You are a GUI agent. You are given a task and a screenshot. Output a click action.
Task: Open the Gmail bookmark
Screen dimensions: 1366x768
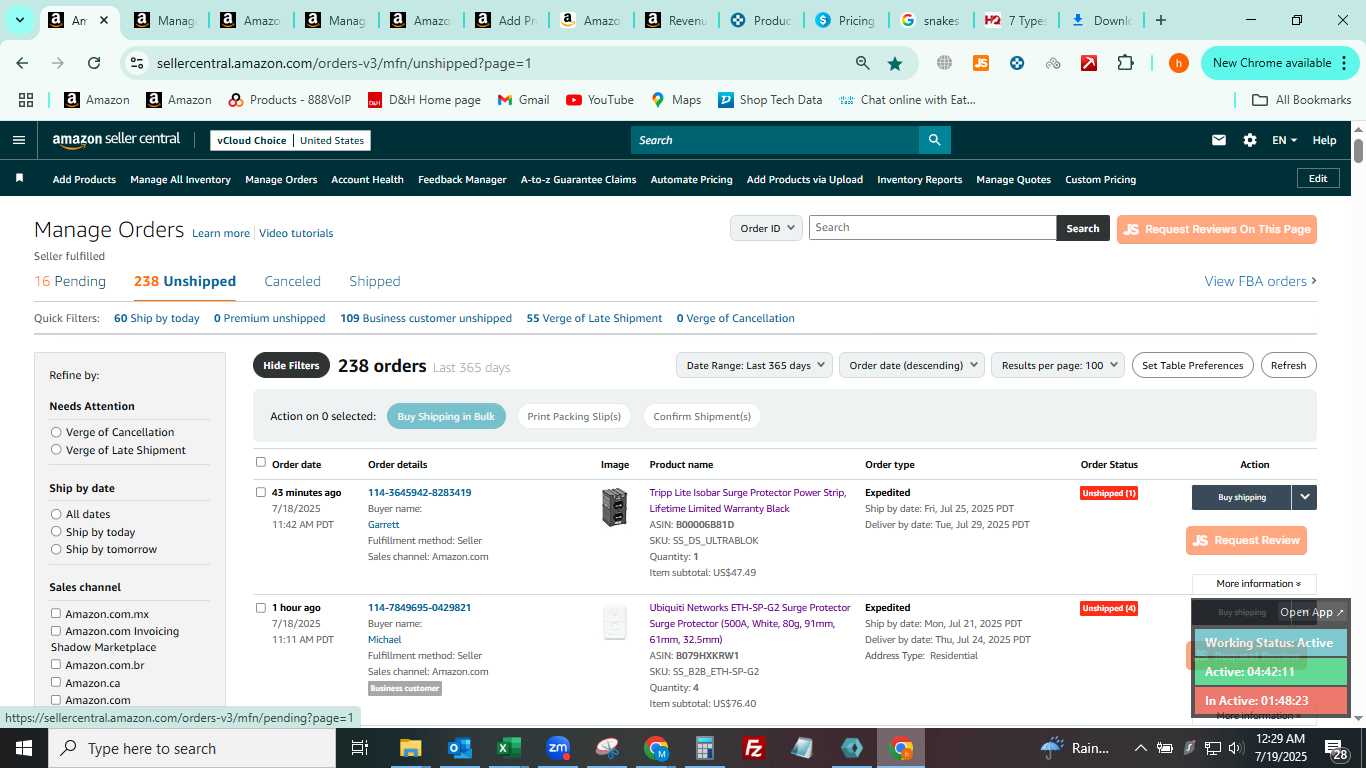(x=524, y=100)
